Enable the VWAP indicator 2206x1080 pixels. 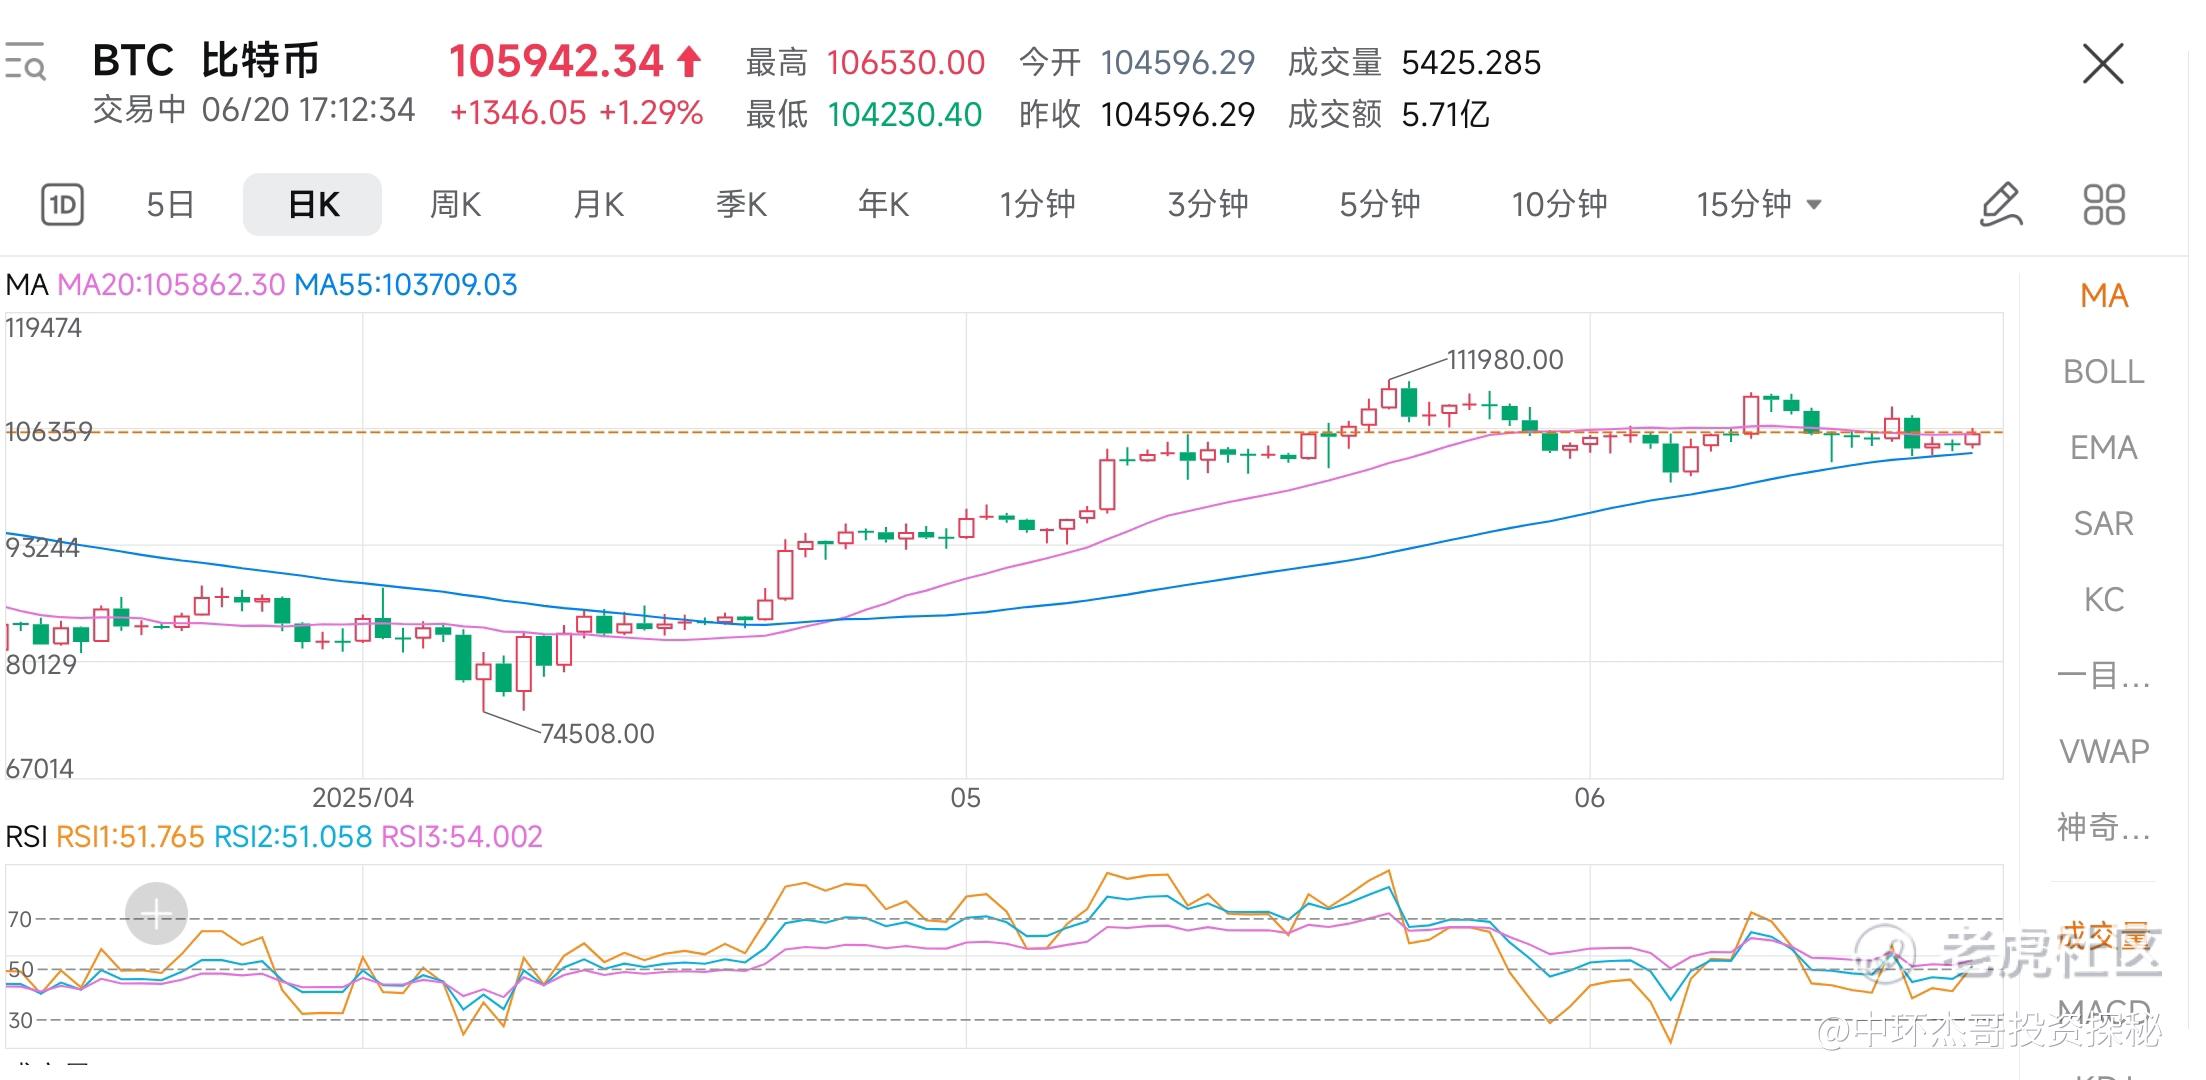coord(2103,751)
